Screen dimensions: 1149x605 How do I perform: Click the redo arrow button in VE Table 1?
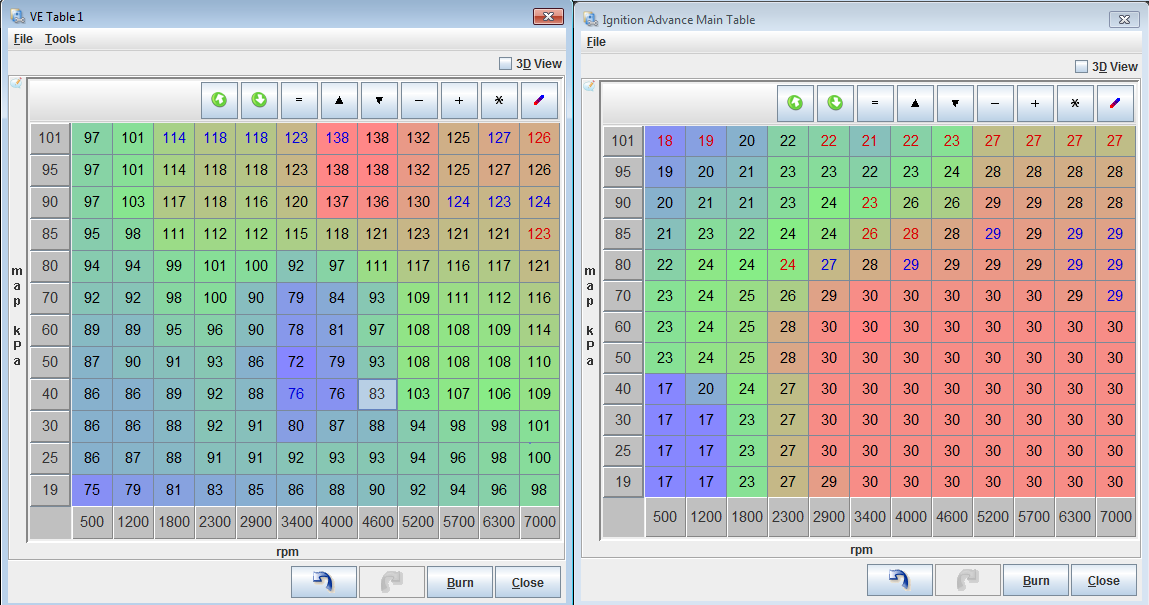[392, 582]
